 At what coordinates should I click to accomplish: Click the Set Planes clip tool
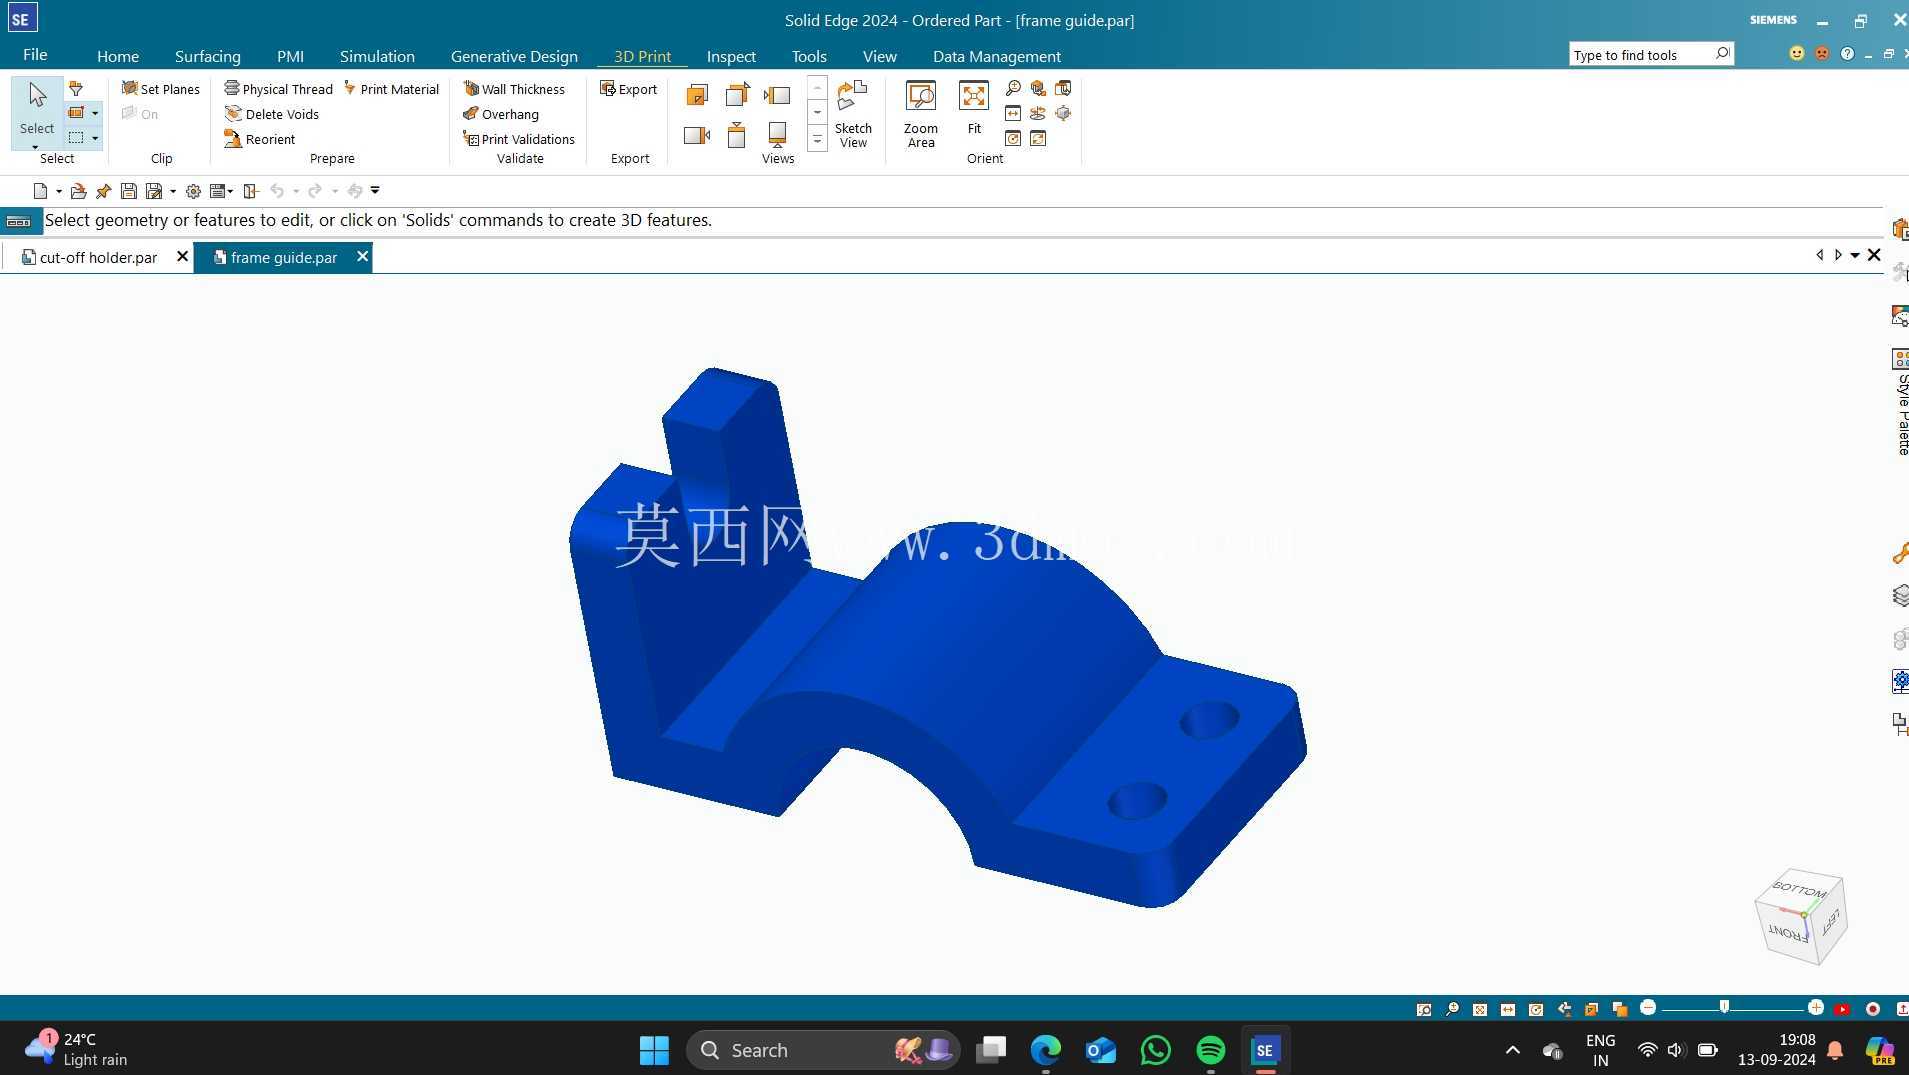pyautogui.click(x=161, y=89)
